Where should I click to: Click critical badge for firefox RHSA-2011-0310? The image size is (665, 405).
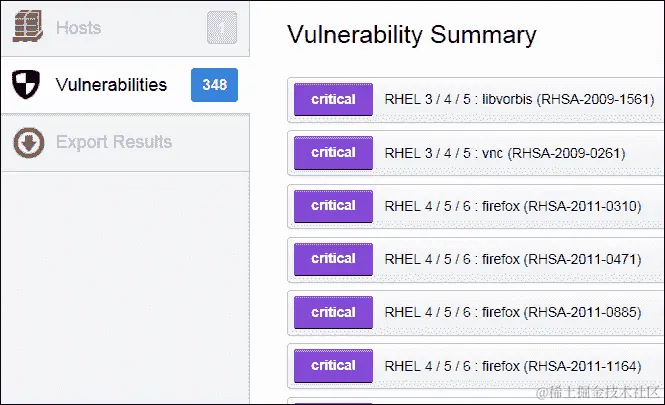pyautogui.click(x=333, y=206)
